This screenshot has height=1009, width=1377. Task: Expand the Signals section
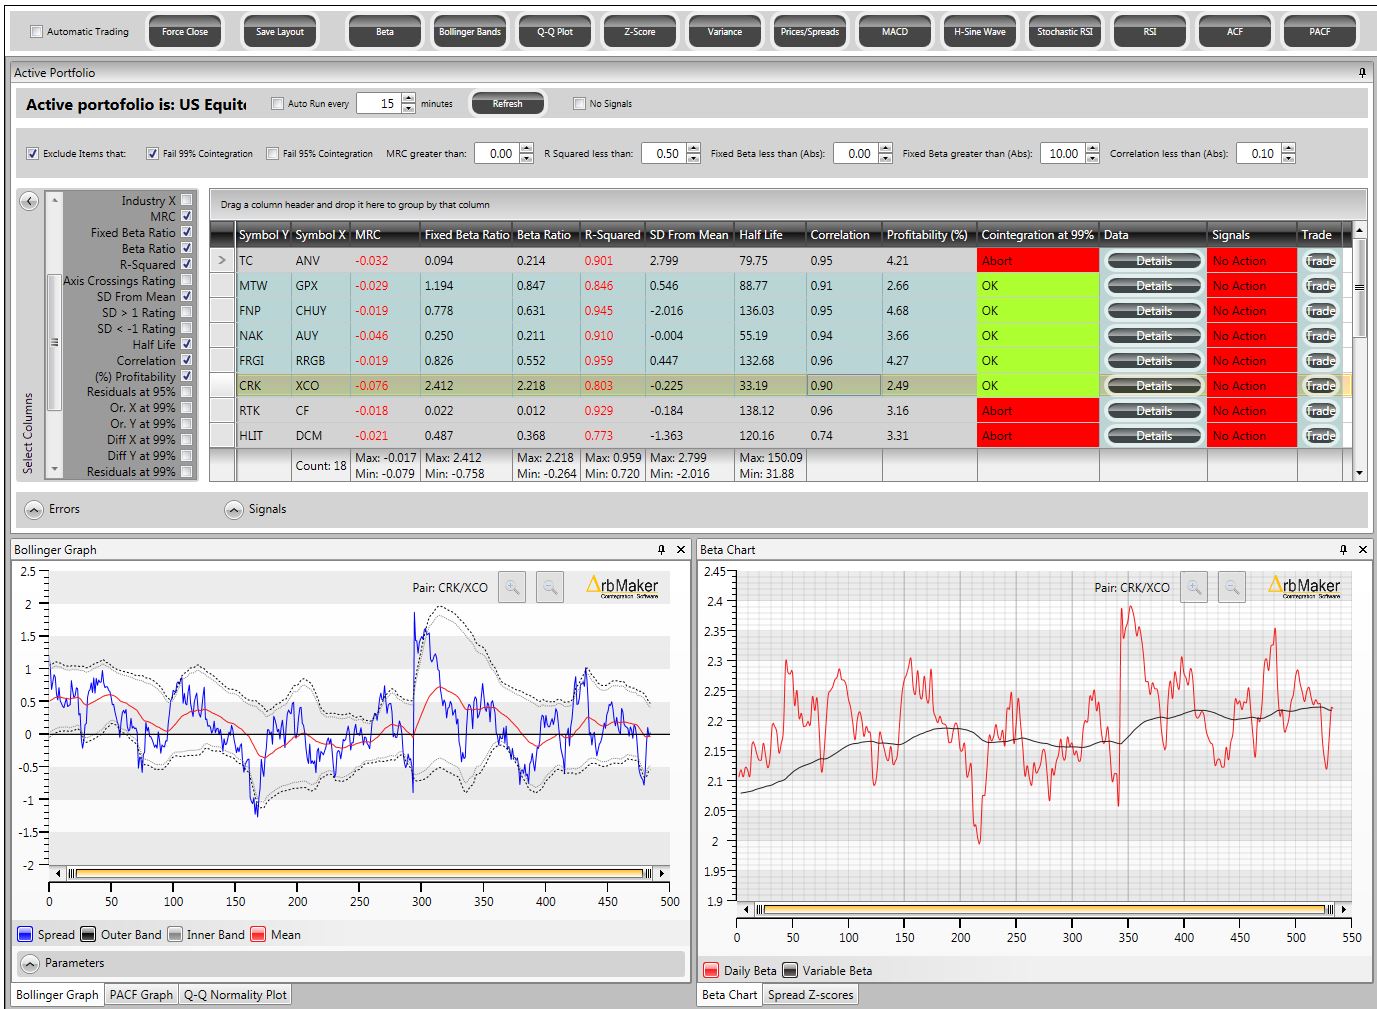pos(234,510)
